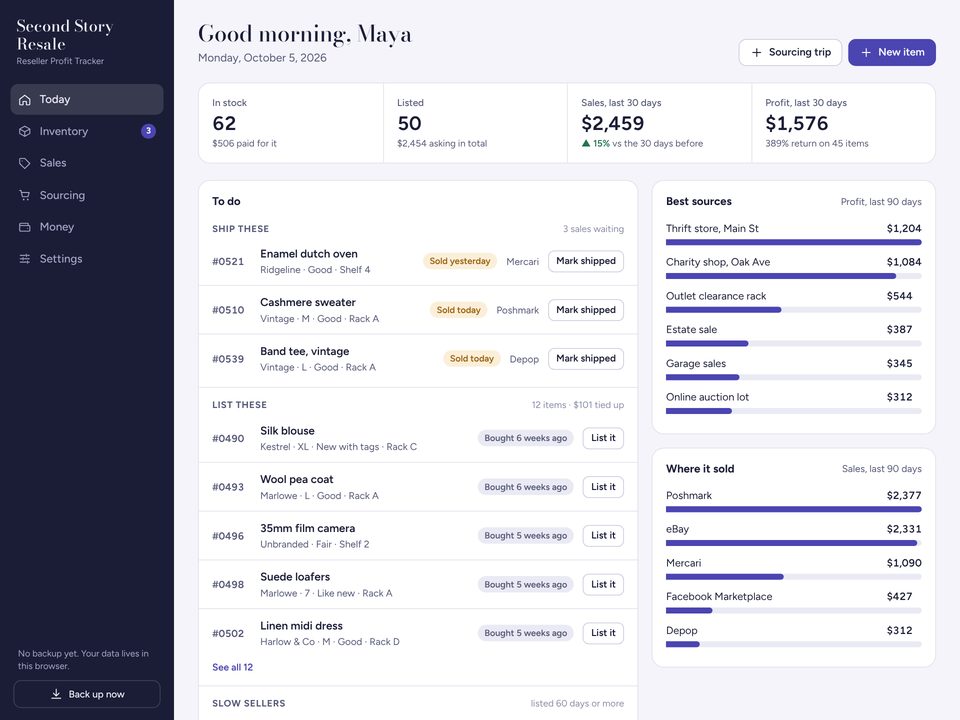Navigate to Sourcing in sidebar
This screenshot has height=720, width=960.
tap(87, 195)
